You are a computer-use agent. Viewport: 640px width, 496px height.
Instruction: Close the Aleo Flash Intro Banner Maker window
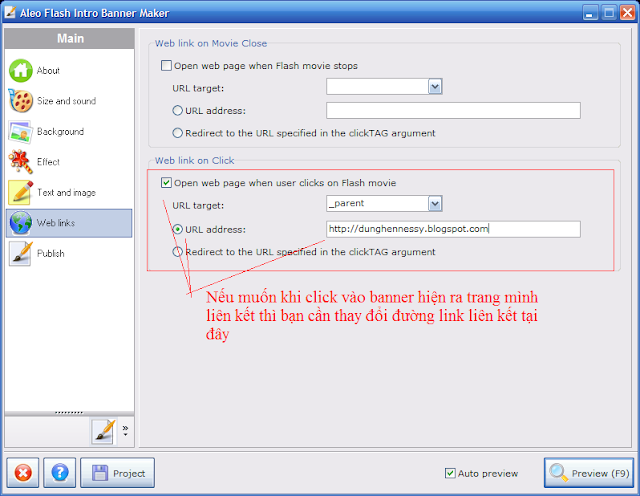(627, 13)
